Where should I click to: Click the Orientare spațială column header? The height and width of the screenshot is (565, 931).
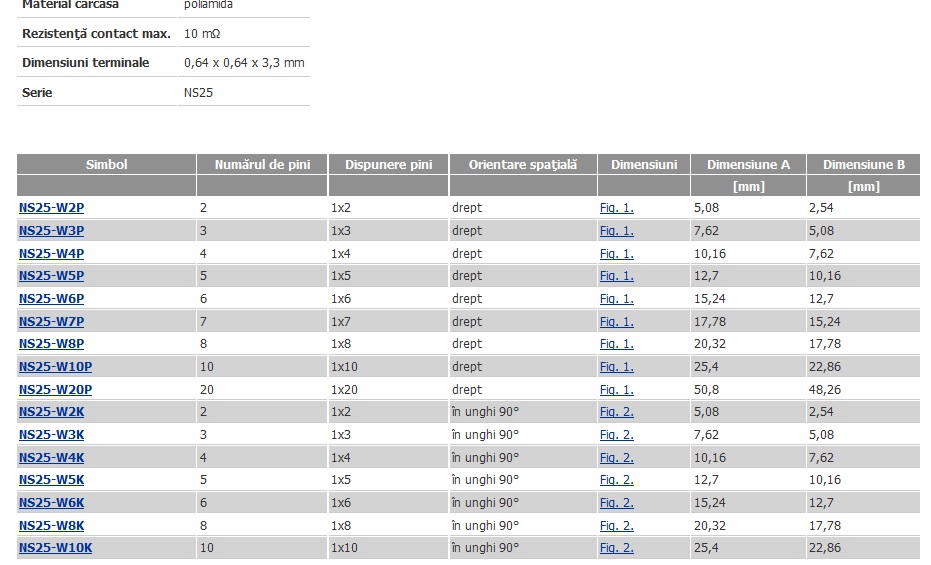coord(522,164)
